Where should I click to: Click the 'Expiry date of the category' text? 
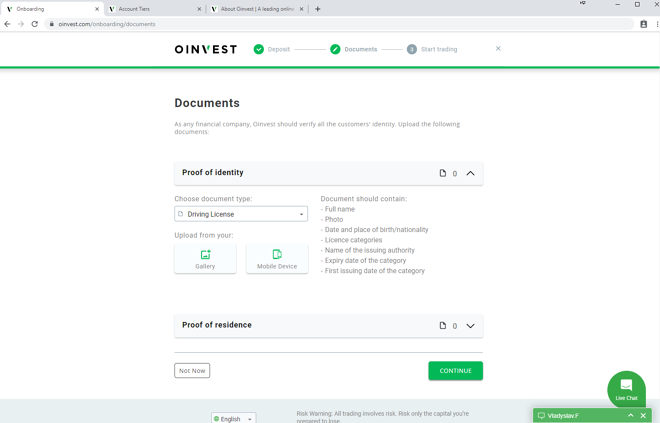[365, 261]
